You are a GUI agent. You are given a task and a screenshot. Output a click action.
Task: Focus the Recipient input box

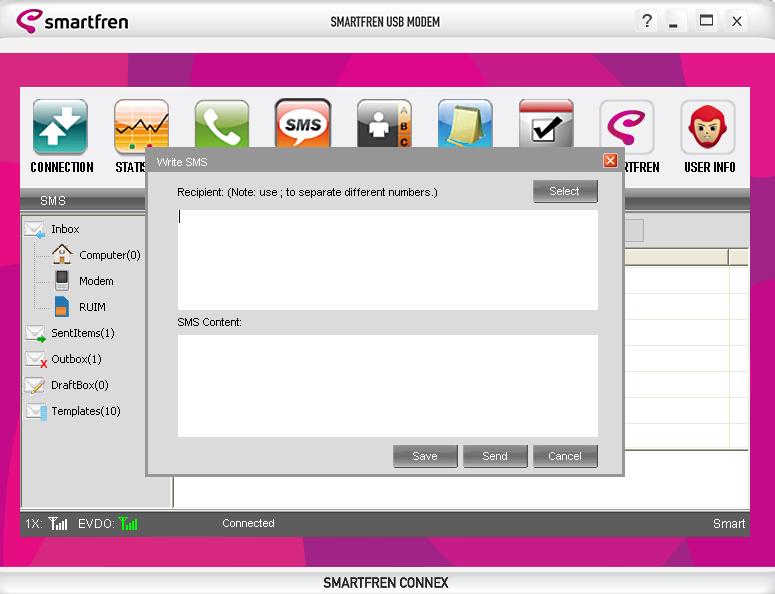pyautogui.click(x=388, y=260)
